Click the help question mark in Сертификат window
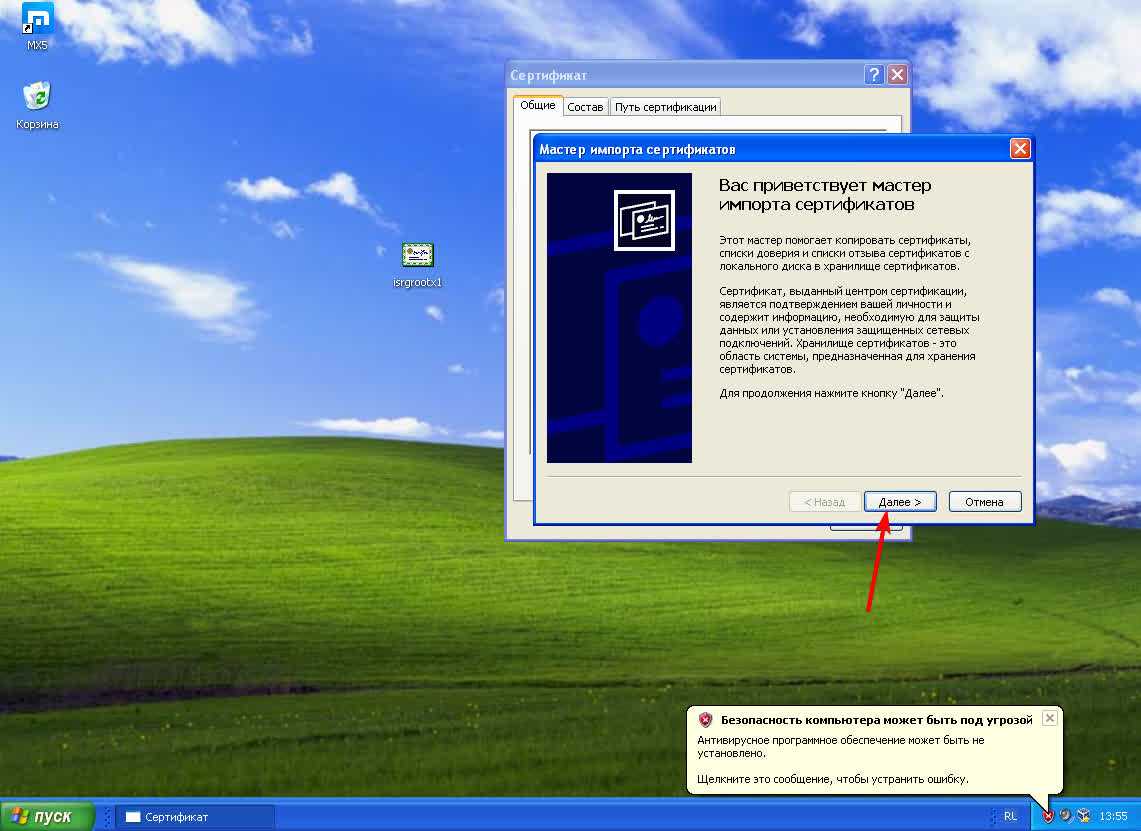1141x831 pixels. [874, 74]
